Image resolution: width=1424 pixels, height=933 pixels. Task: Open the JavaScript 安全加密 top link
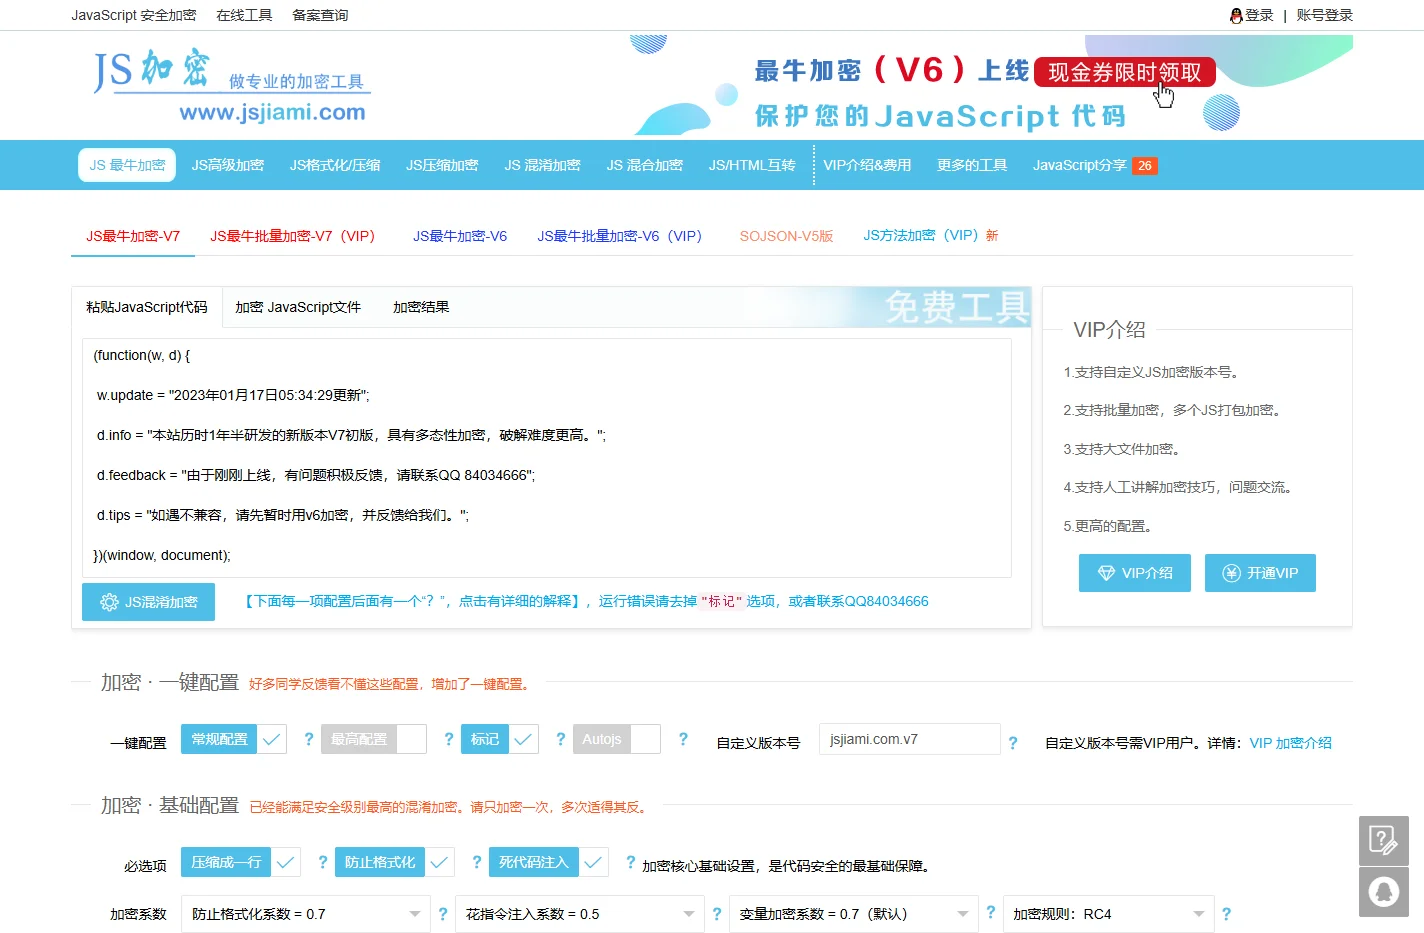134,15
